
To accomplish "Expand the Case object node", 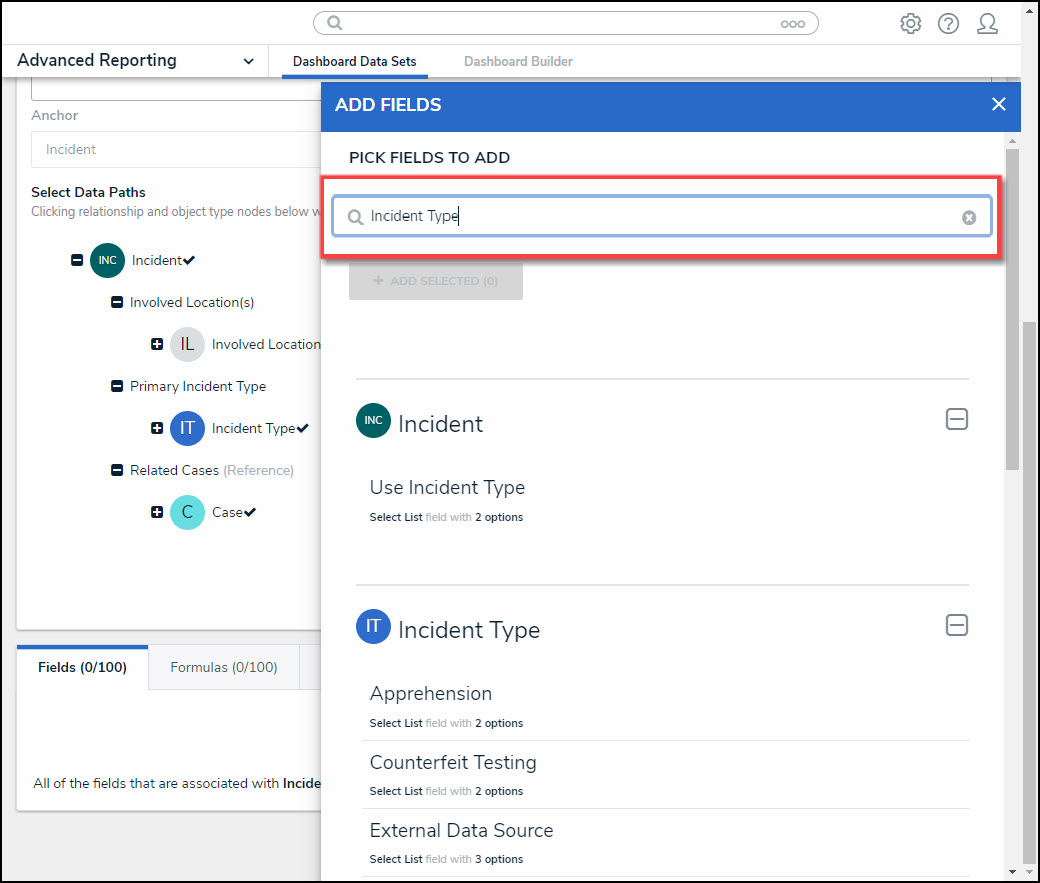I will pyautogui.click(x=157, y=512).
